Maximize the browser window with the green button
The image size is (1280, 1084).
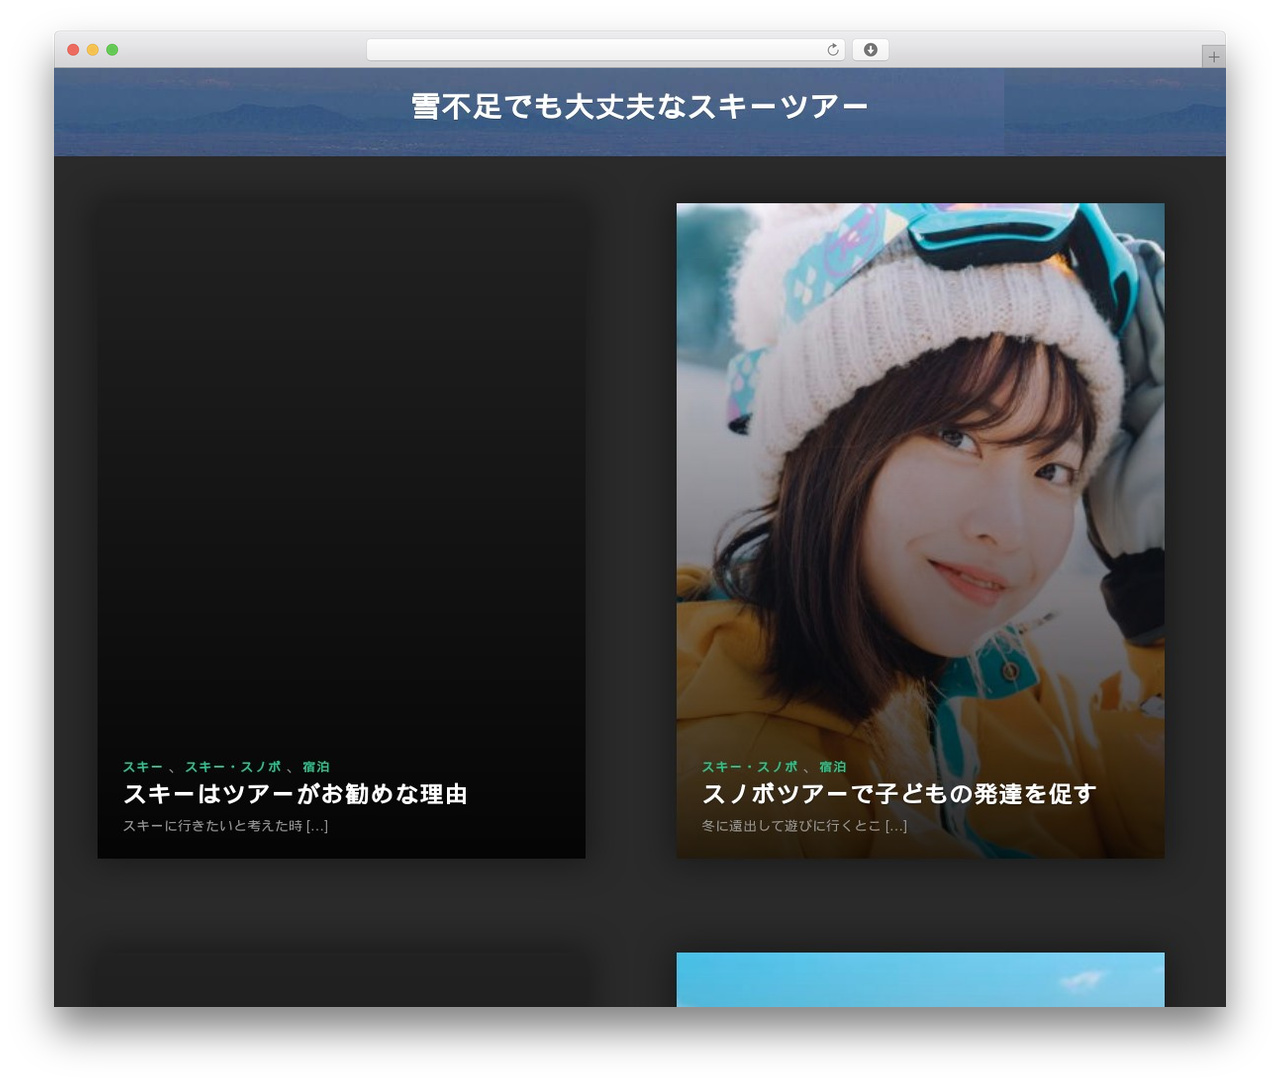[112, 50]
